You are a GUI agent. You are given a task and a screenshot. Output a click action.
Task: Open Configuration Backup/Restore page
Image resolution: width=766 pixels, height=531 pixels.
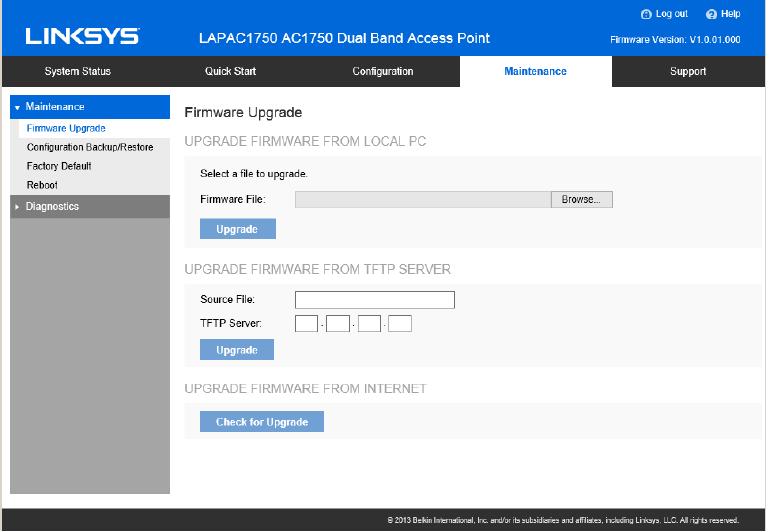click(x=90, y=147)
